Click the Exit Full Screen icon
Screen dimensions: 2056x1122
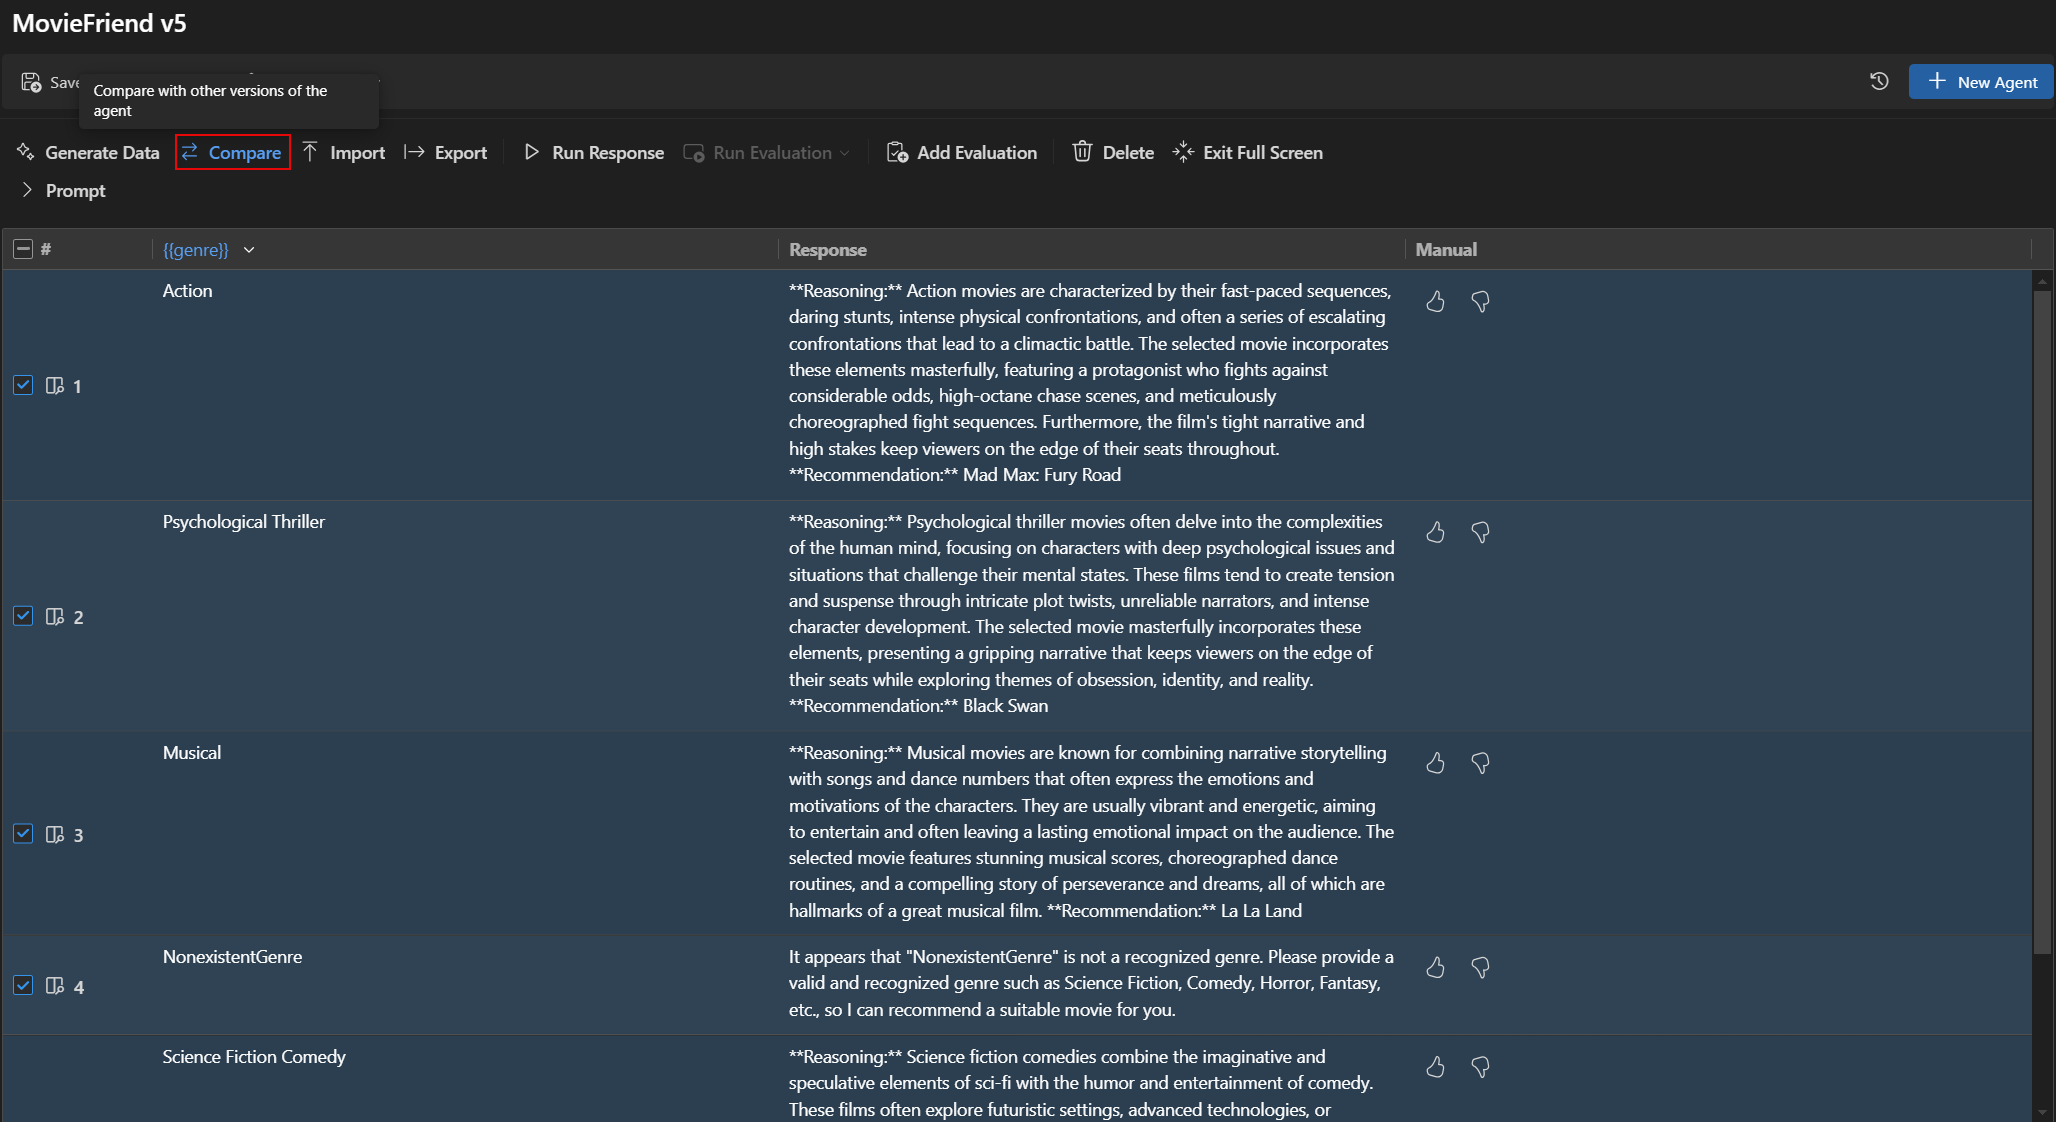[x=1183, y=152]
